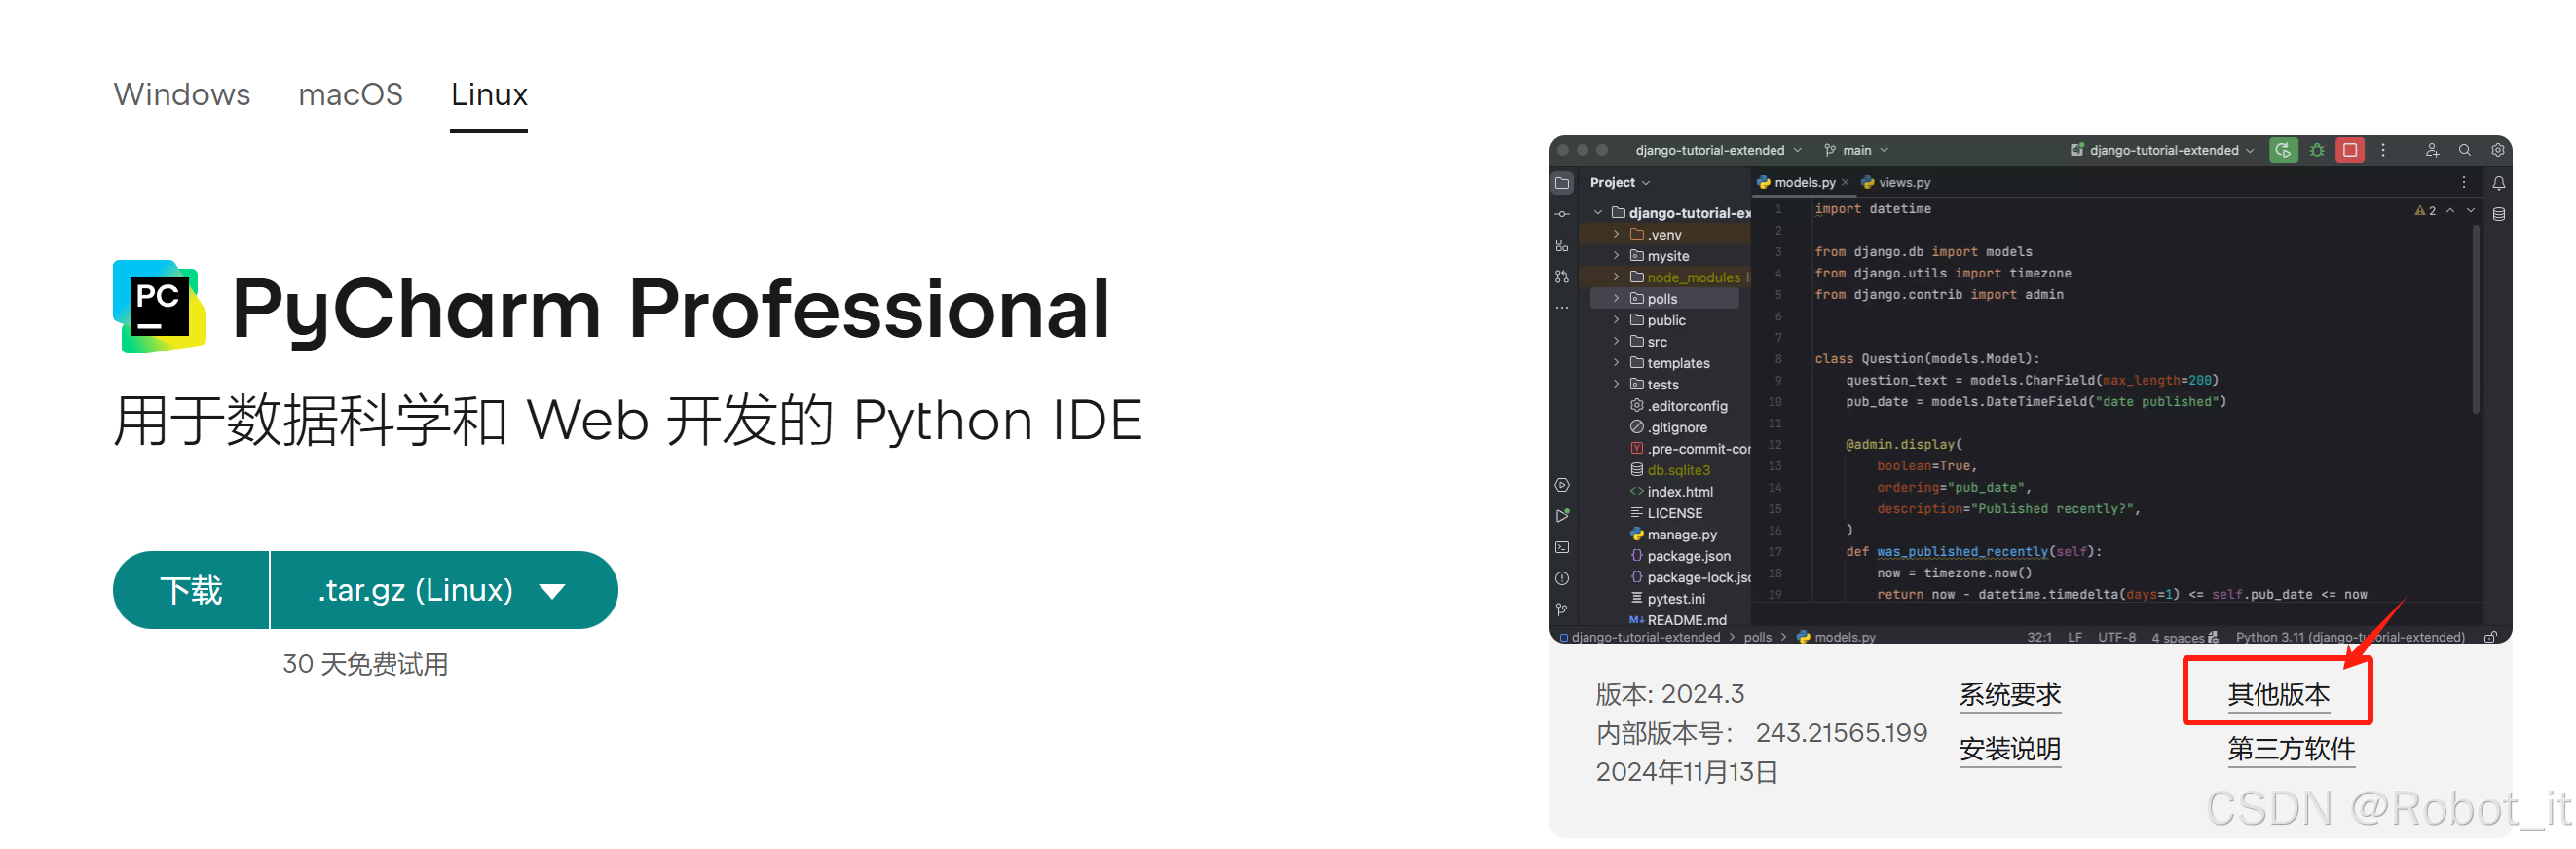Open the editor tabs kebab menu
This screenshot has width=2576, height=849.
tap(2464, 183)
